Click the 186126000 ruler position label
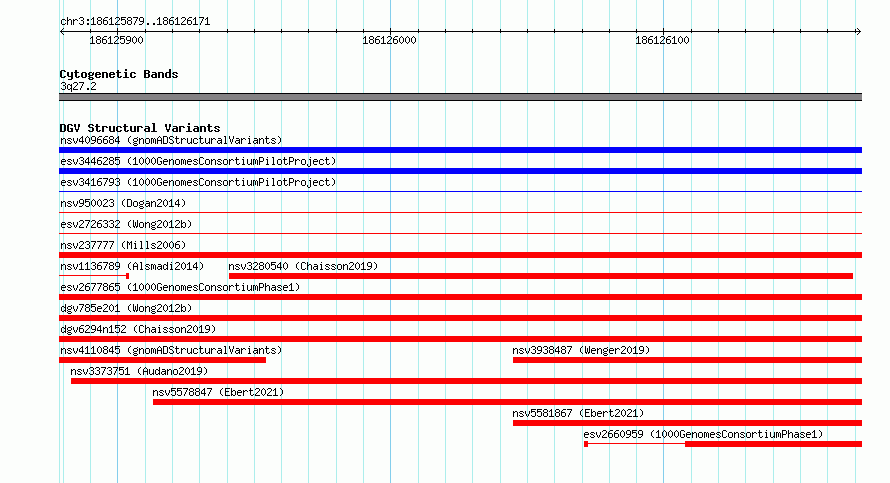Screen dimensions: 890x483 point(389,40)
